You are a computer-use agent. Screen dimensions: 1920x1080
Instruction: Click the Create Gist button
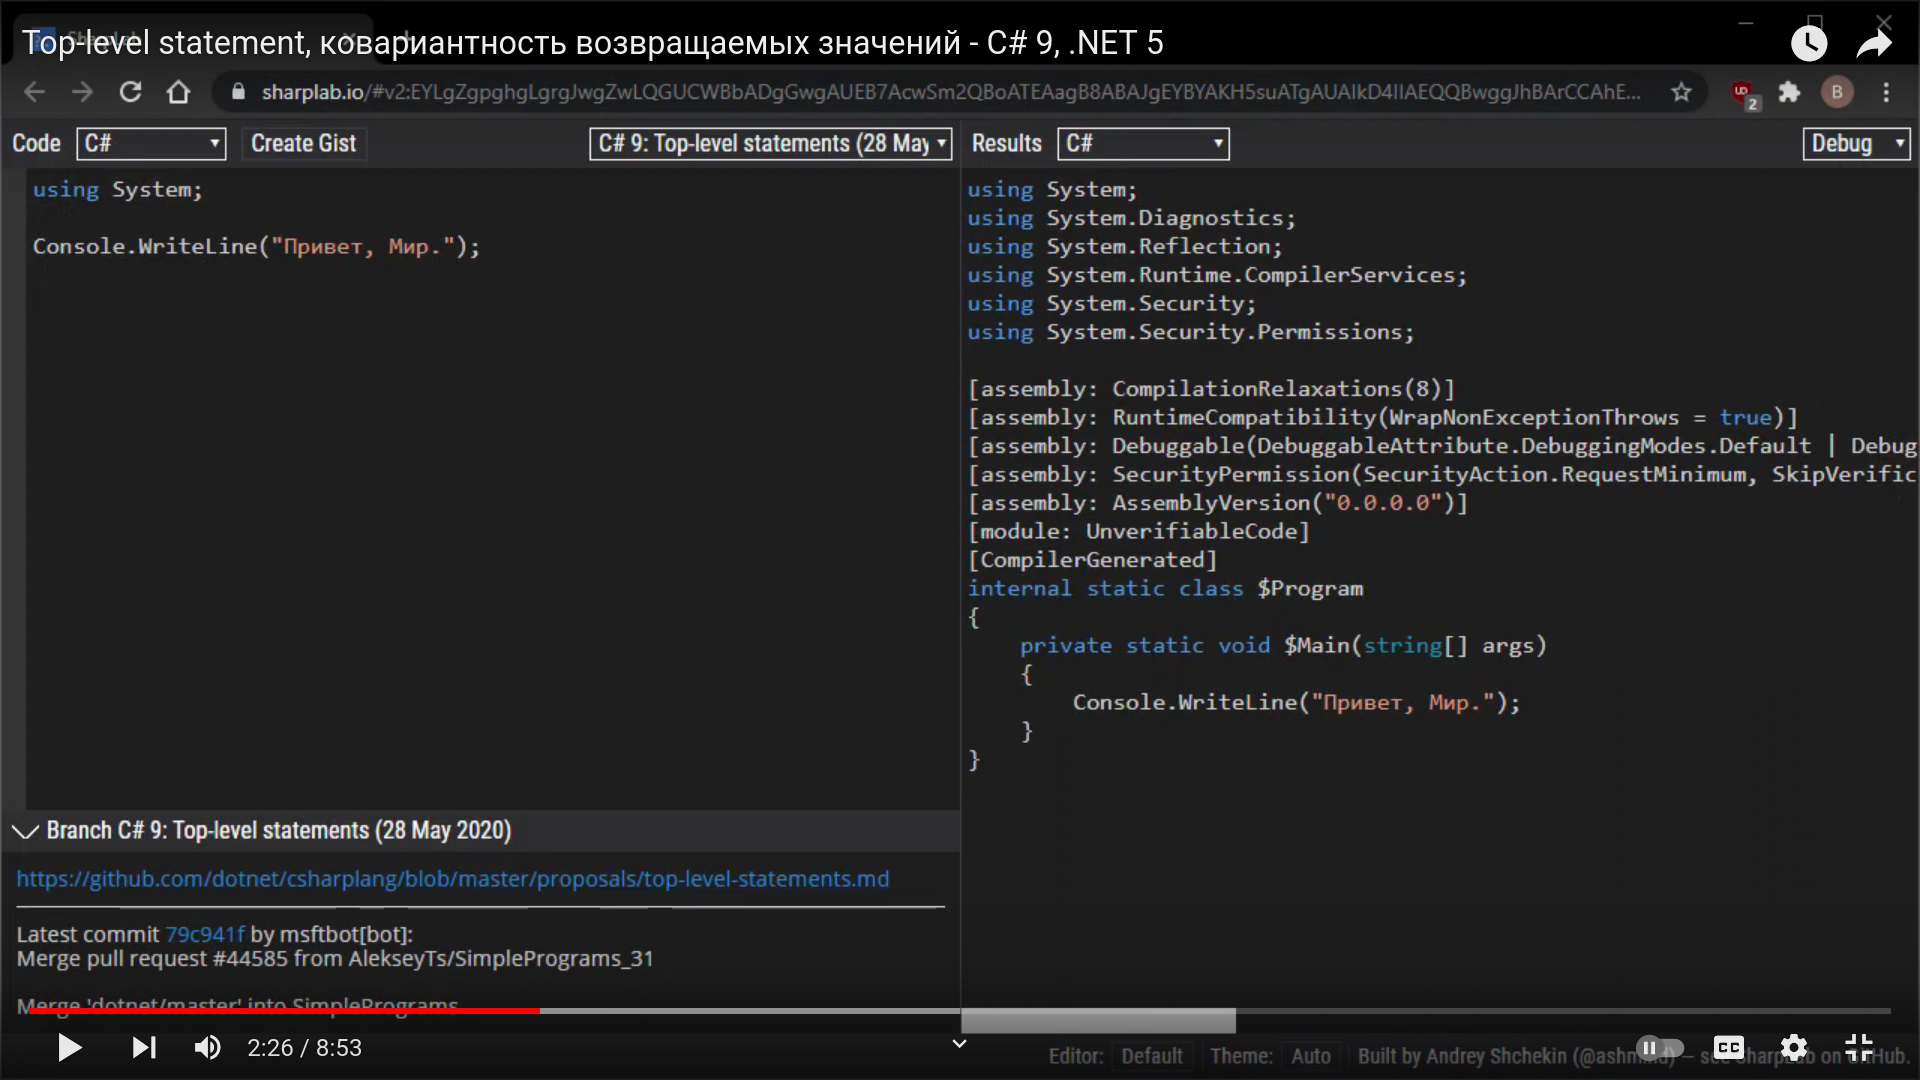303,144
